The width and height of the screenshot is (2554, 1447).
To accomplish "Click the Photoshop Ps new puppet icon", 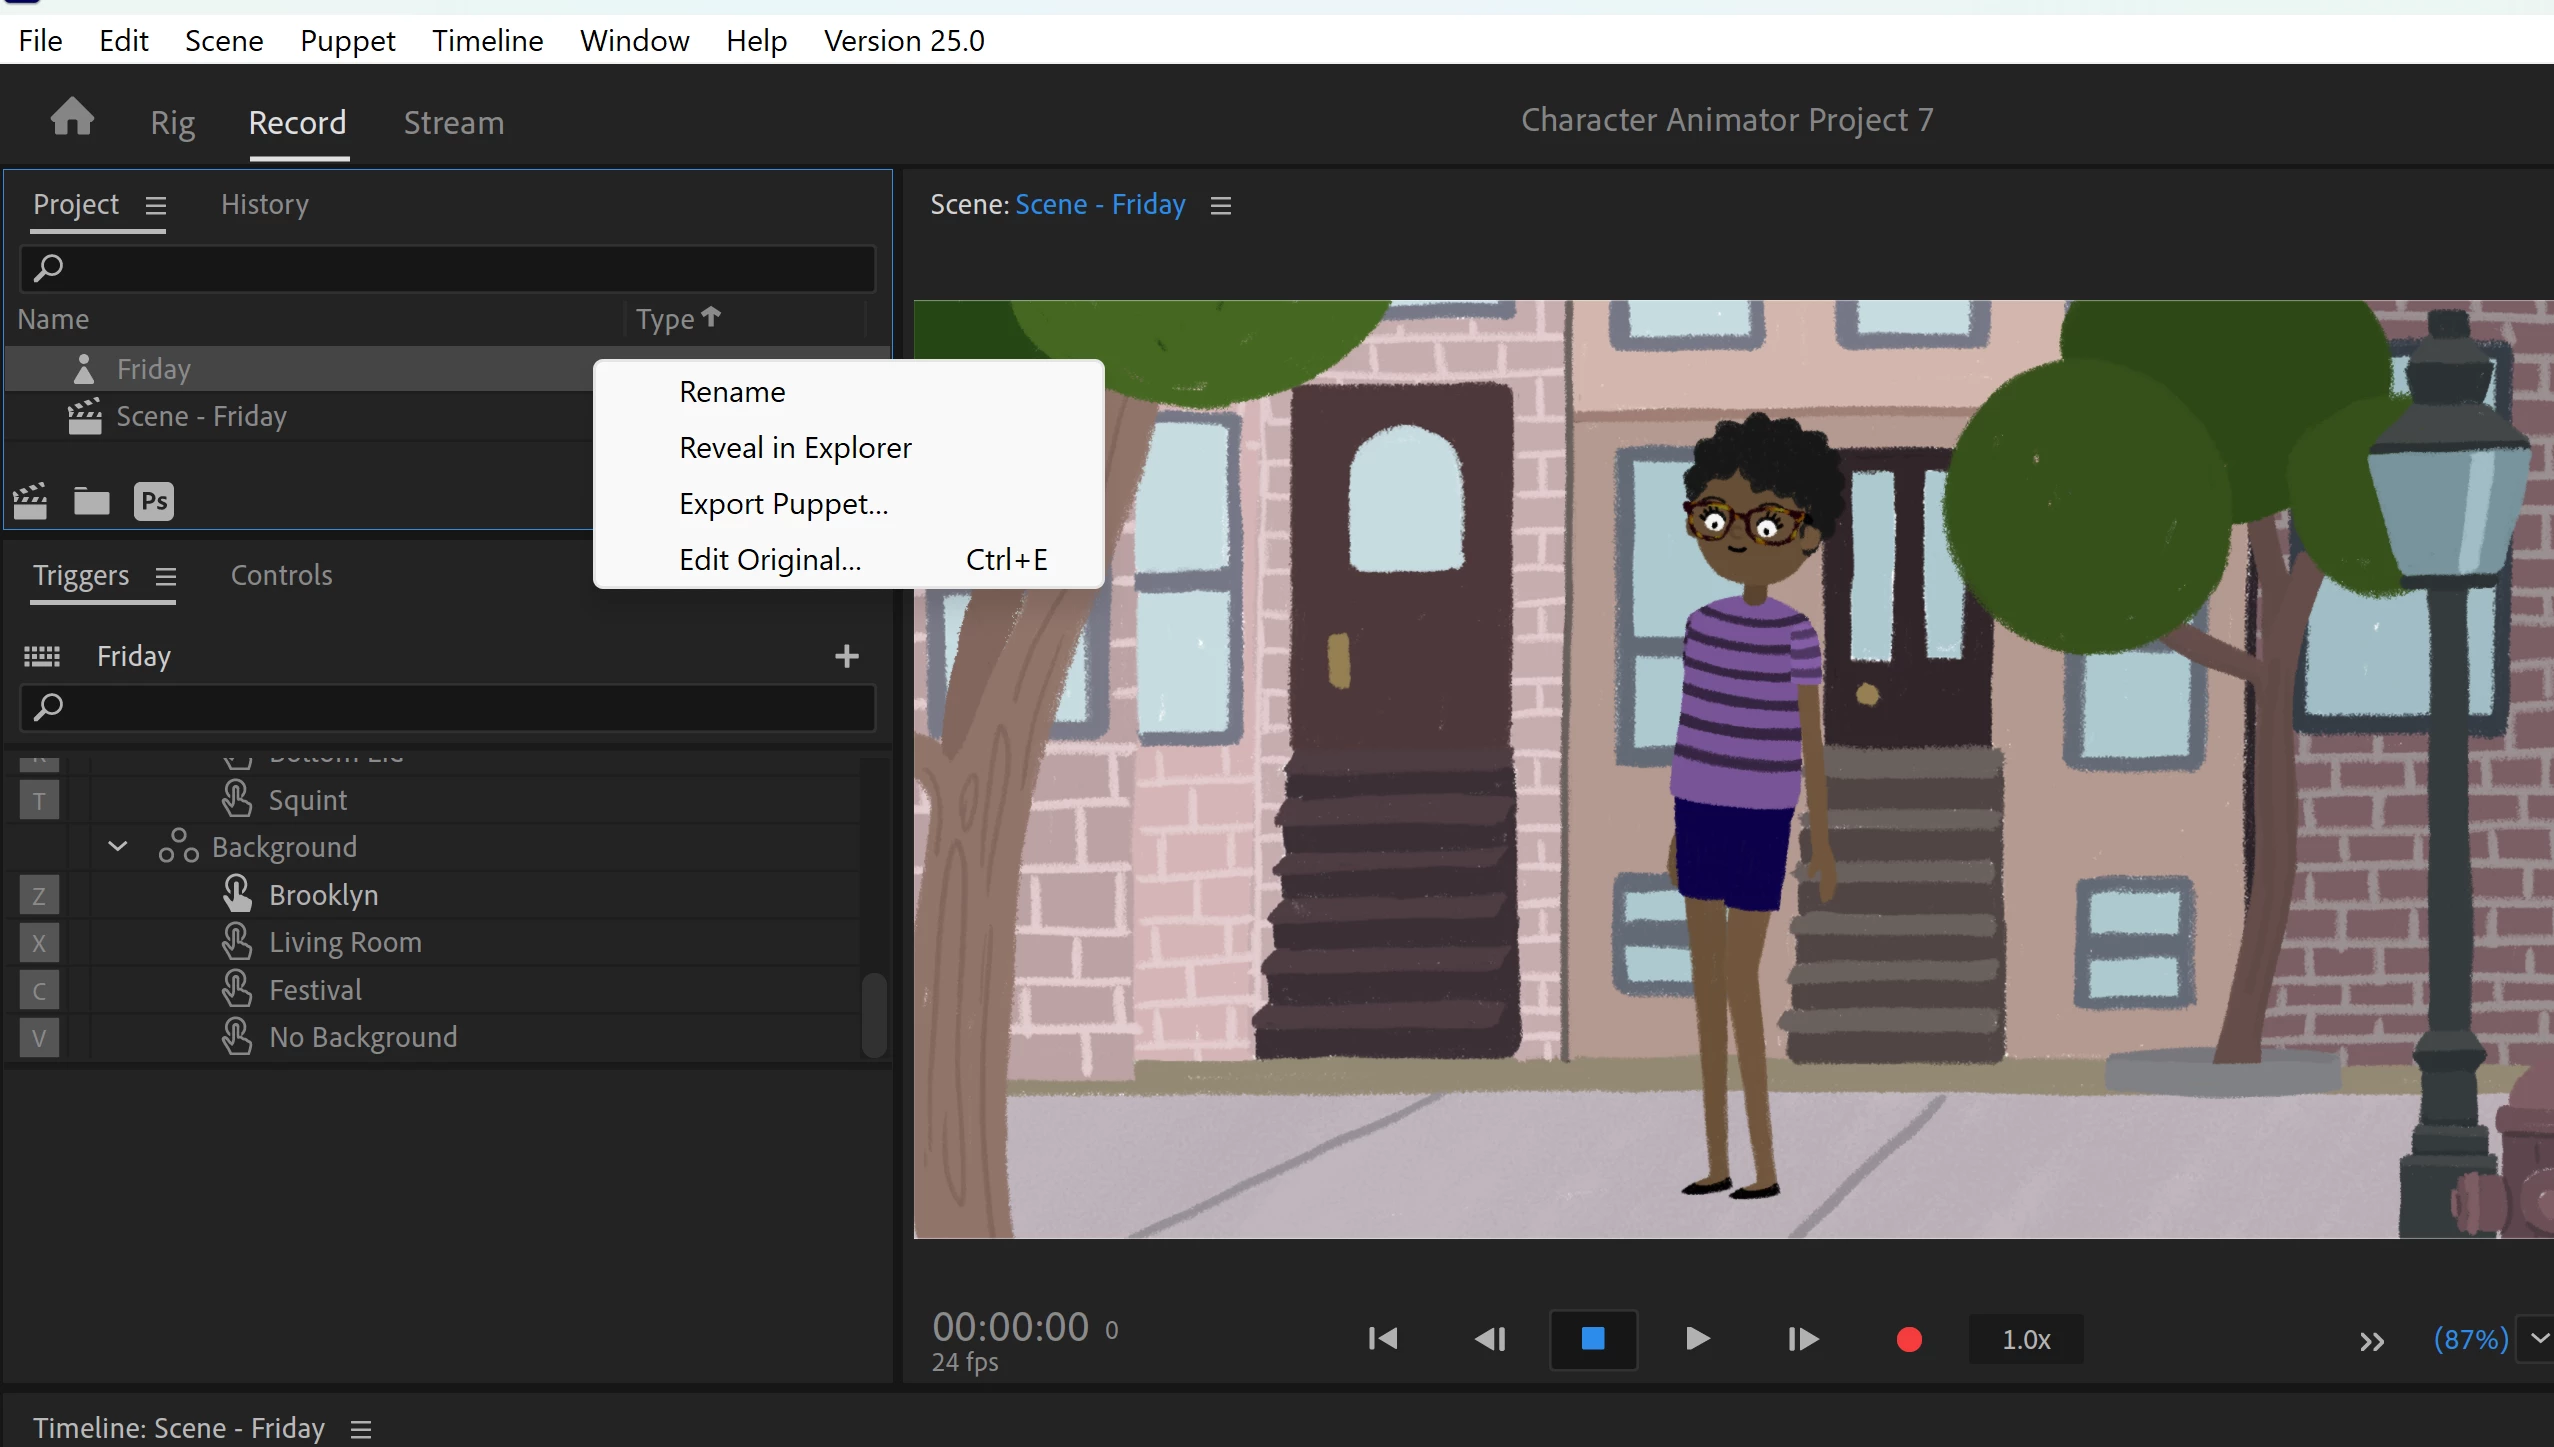I will pos(153,501).
